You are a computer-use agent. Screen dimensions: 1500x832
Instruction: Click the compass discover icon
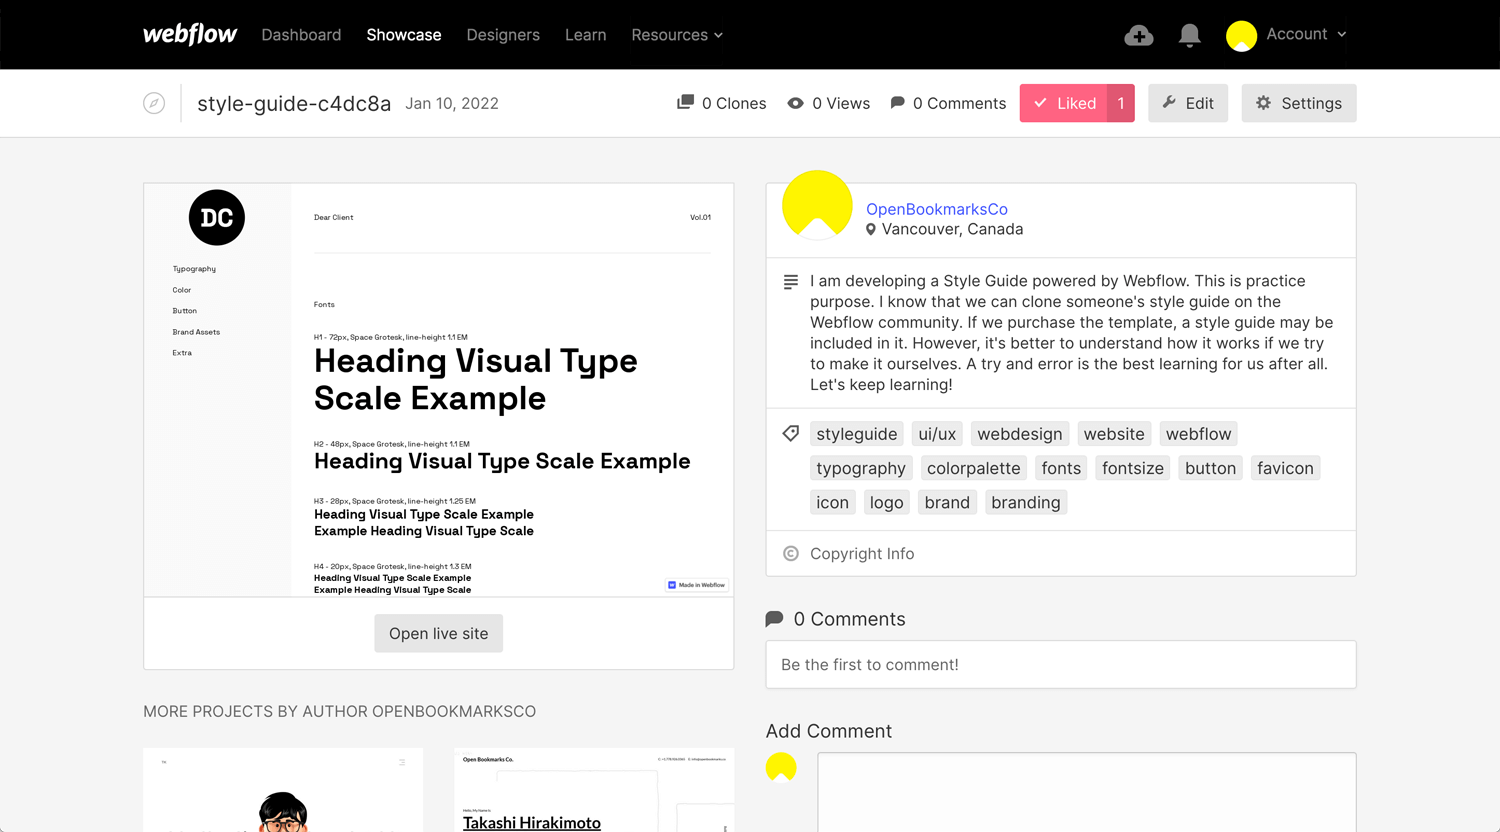pyautogui.click(x=154, y=103)
